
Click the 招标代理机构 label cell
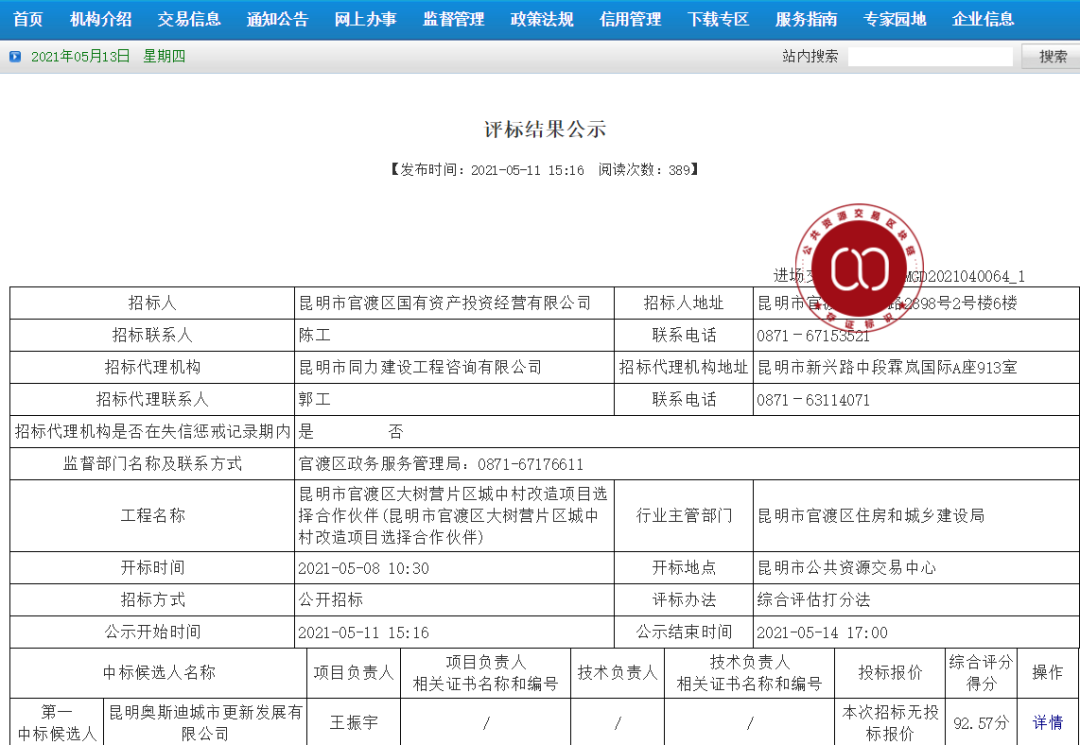click(152, 367)
